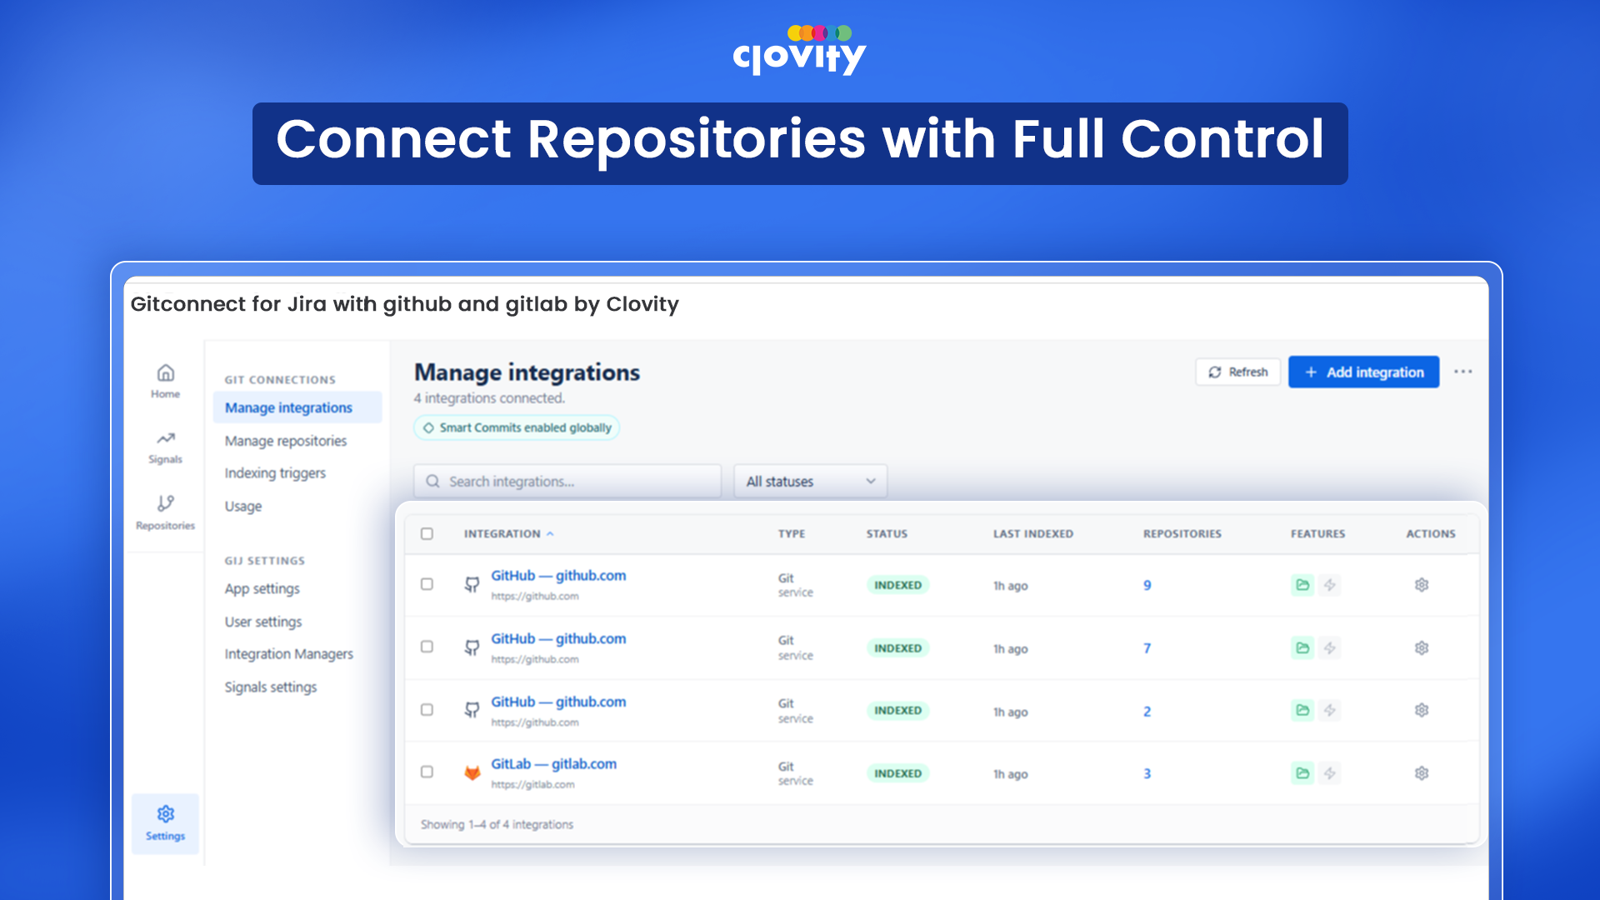The width and height of the screenshot is (1600, 900).
Task: Open the GitHub — github.com link with 9 repositories
Action: (x=558, y=576)
